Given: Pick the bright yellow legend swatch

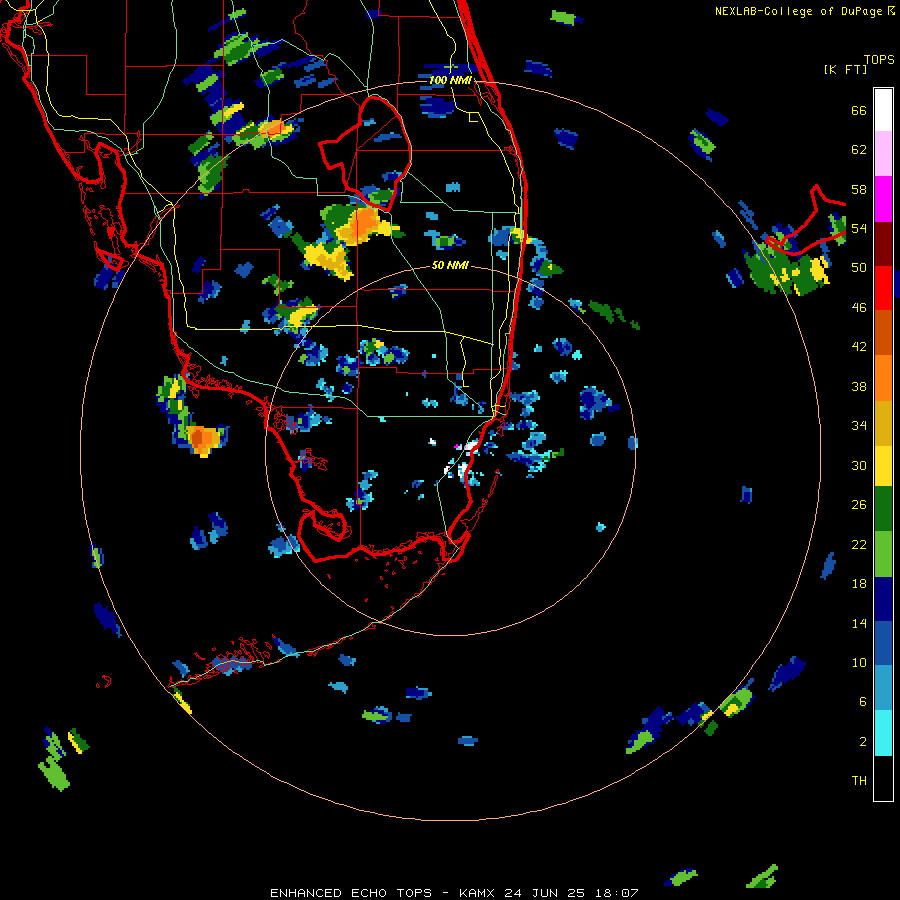Looking at the screenshot, I should 883,465.
